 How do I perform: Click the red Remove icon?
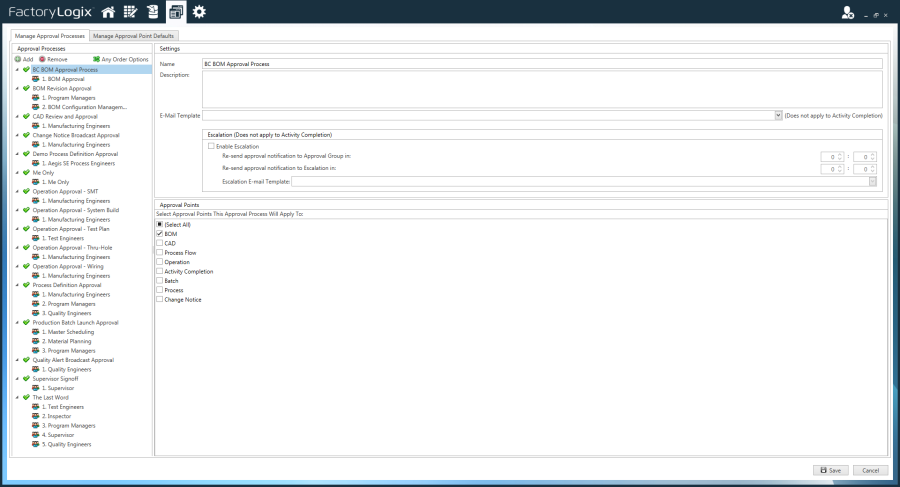click(x=43, y=59)
